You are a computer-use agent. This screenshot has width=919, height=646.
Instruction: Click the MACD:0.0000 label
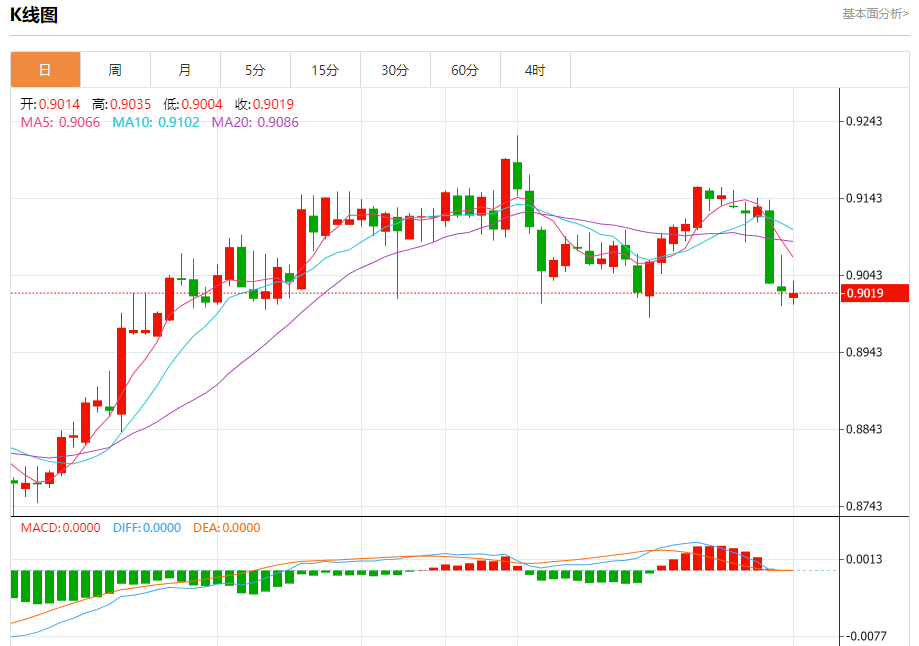[60, 528]
